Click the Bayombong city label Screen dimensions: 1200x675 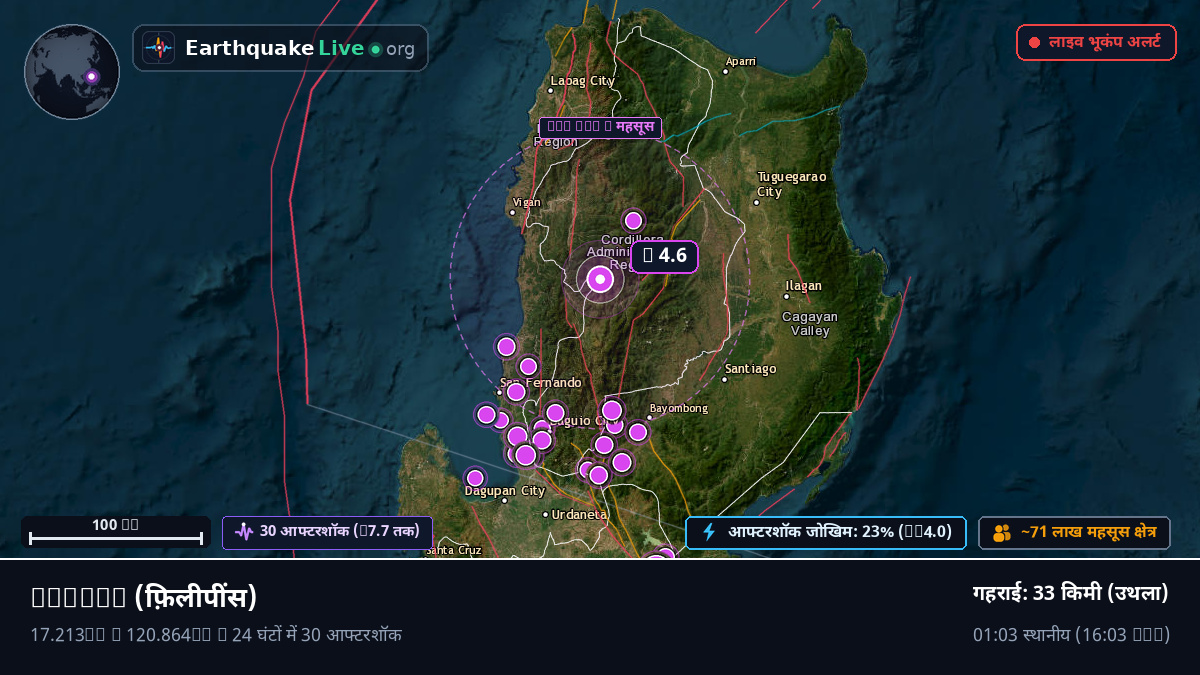[679, 408]
